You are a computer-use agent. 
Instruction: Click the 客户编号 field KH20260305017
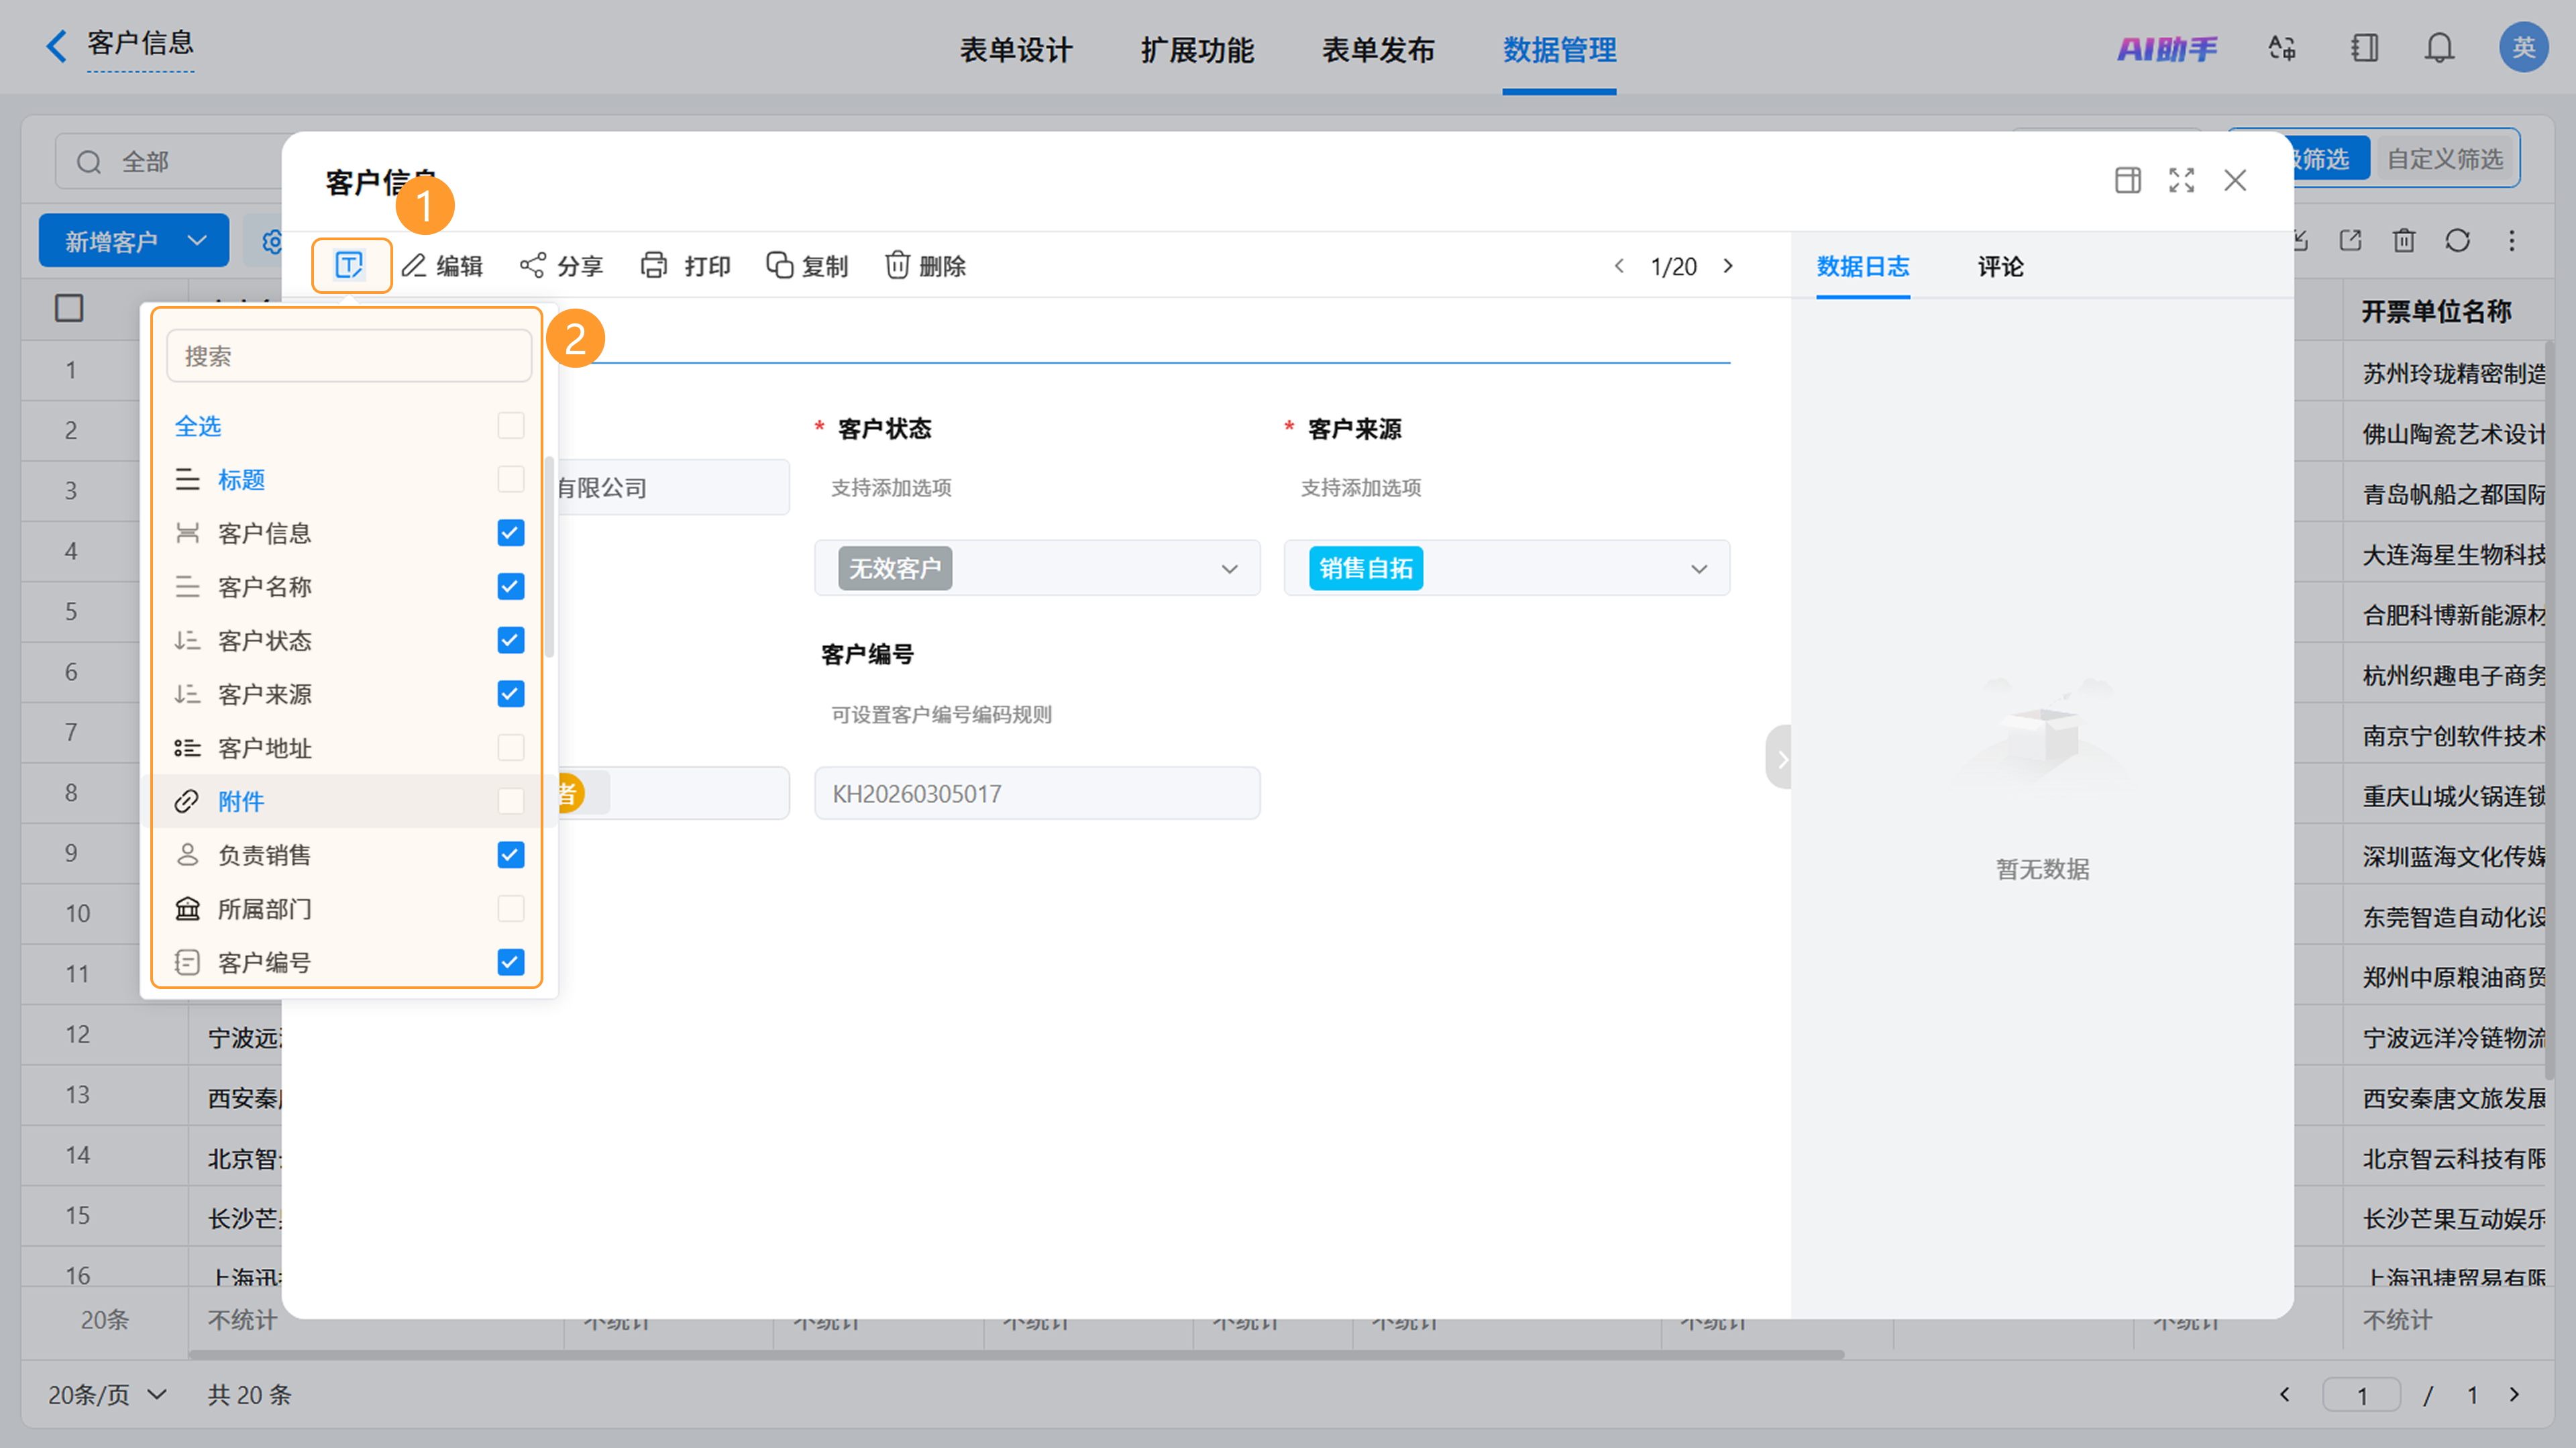[x=1037, y=793]
